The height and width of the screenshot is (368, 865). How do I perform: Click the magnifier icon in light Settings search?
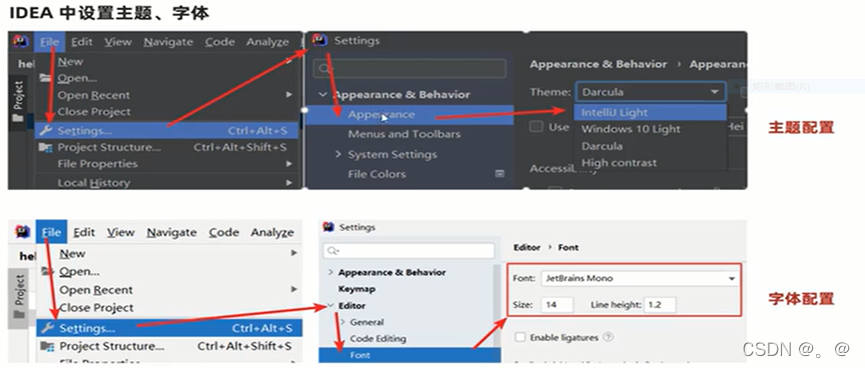333,251
